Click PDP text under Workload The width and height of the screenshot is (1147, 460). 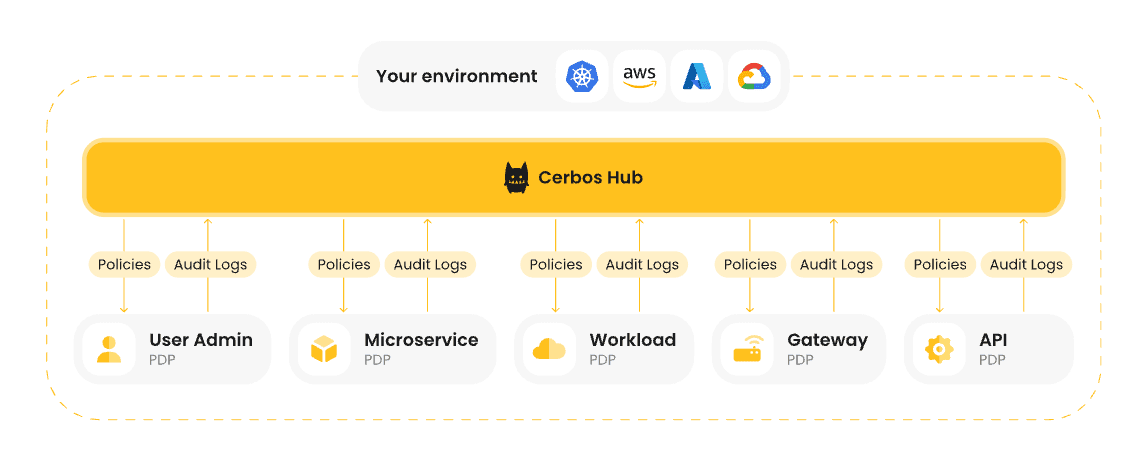(x=603, y=360)
